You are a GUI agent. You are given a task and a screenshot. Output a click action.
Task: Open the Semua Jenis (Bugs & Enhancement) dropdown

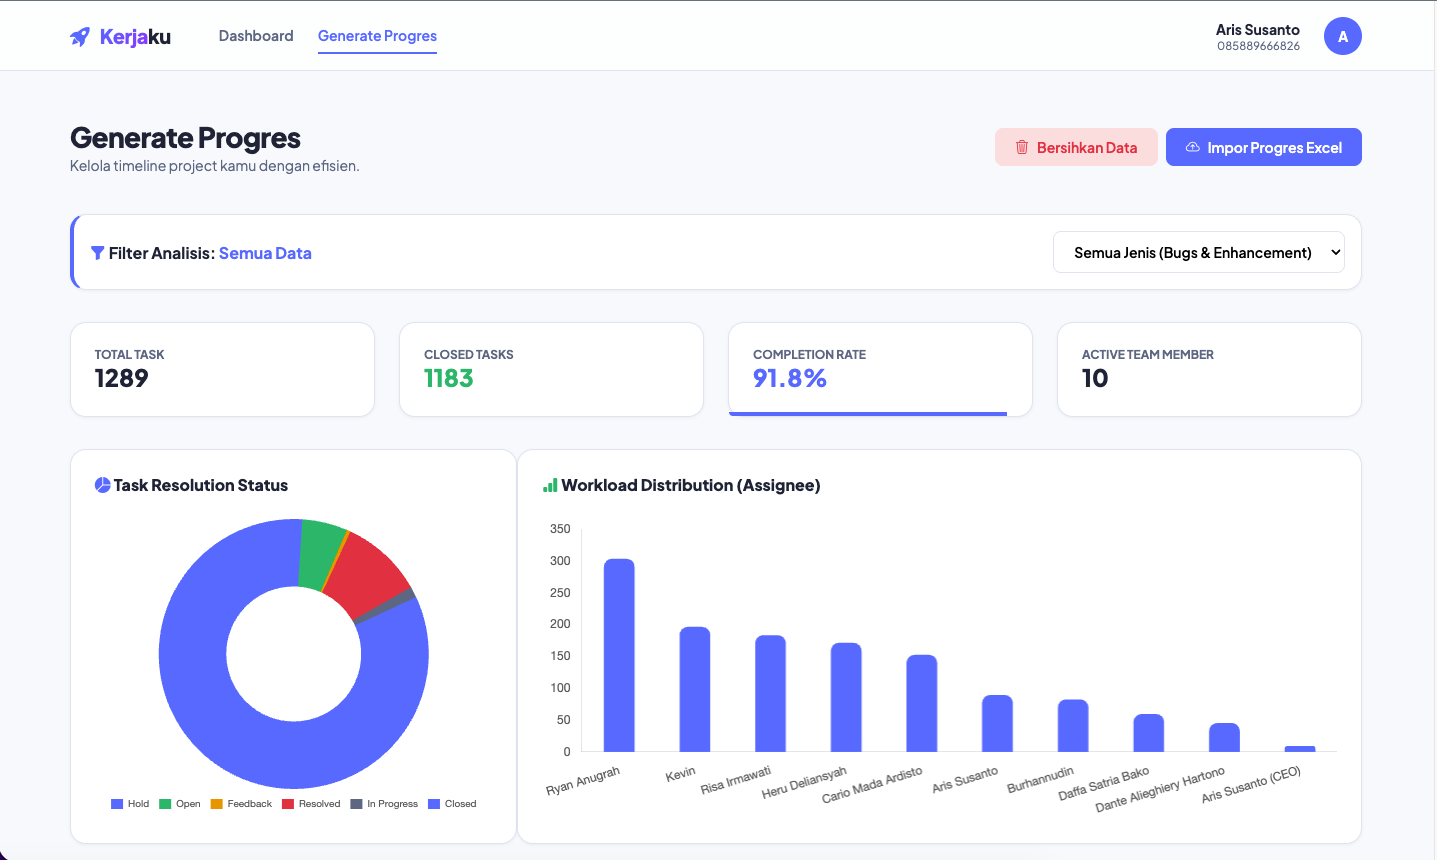1198,252
